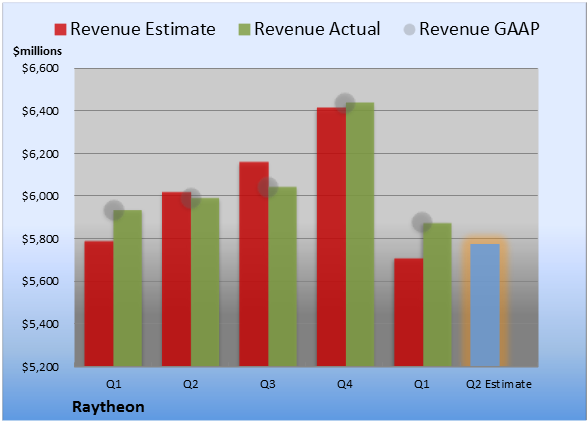Click the GAAP marker above Q2
This screenshot has width=588, height=422.
191,198
